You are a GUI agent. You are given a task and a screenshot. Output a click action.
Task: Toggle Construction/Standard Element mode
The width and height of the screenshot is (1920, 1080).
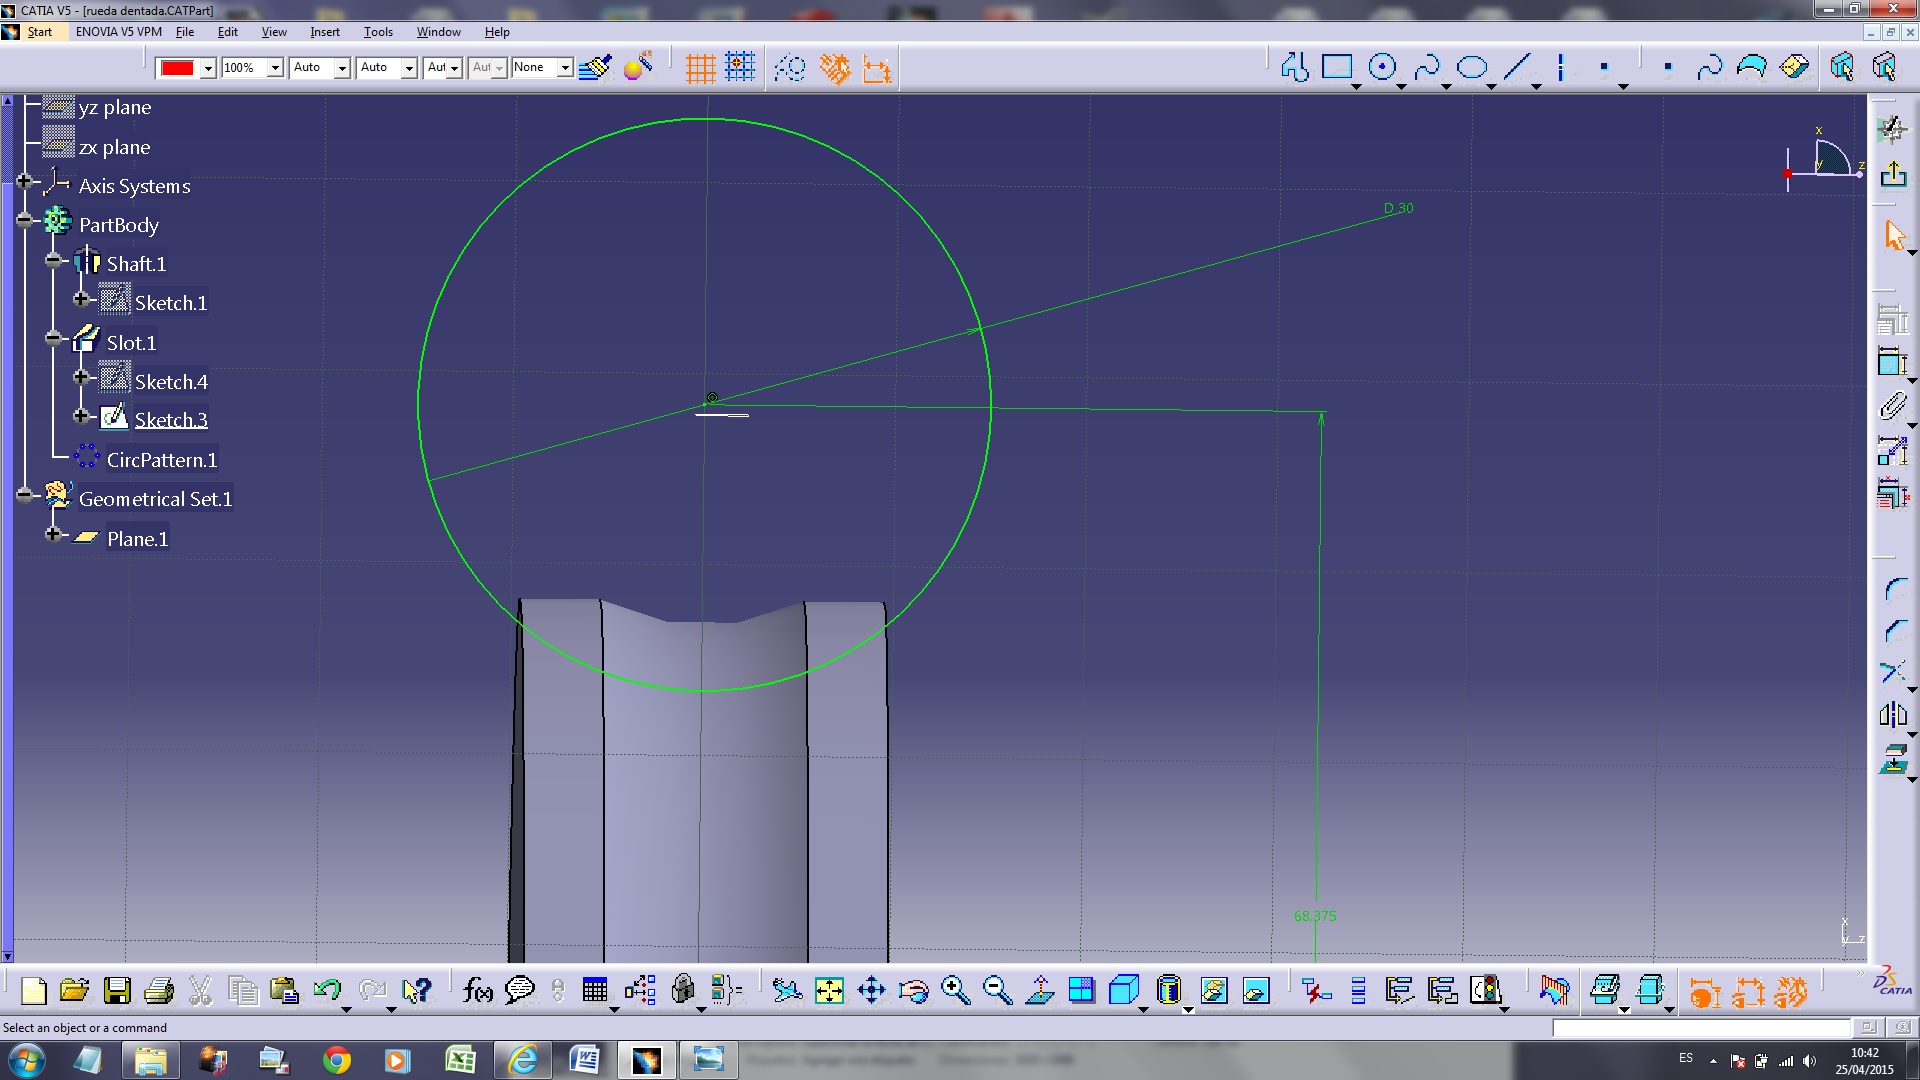[790, 68]
